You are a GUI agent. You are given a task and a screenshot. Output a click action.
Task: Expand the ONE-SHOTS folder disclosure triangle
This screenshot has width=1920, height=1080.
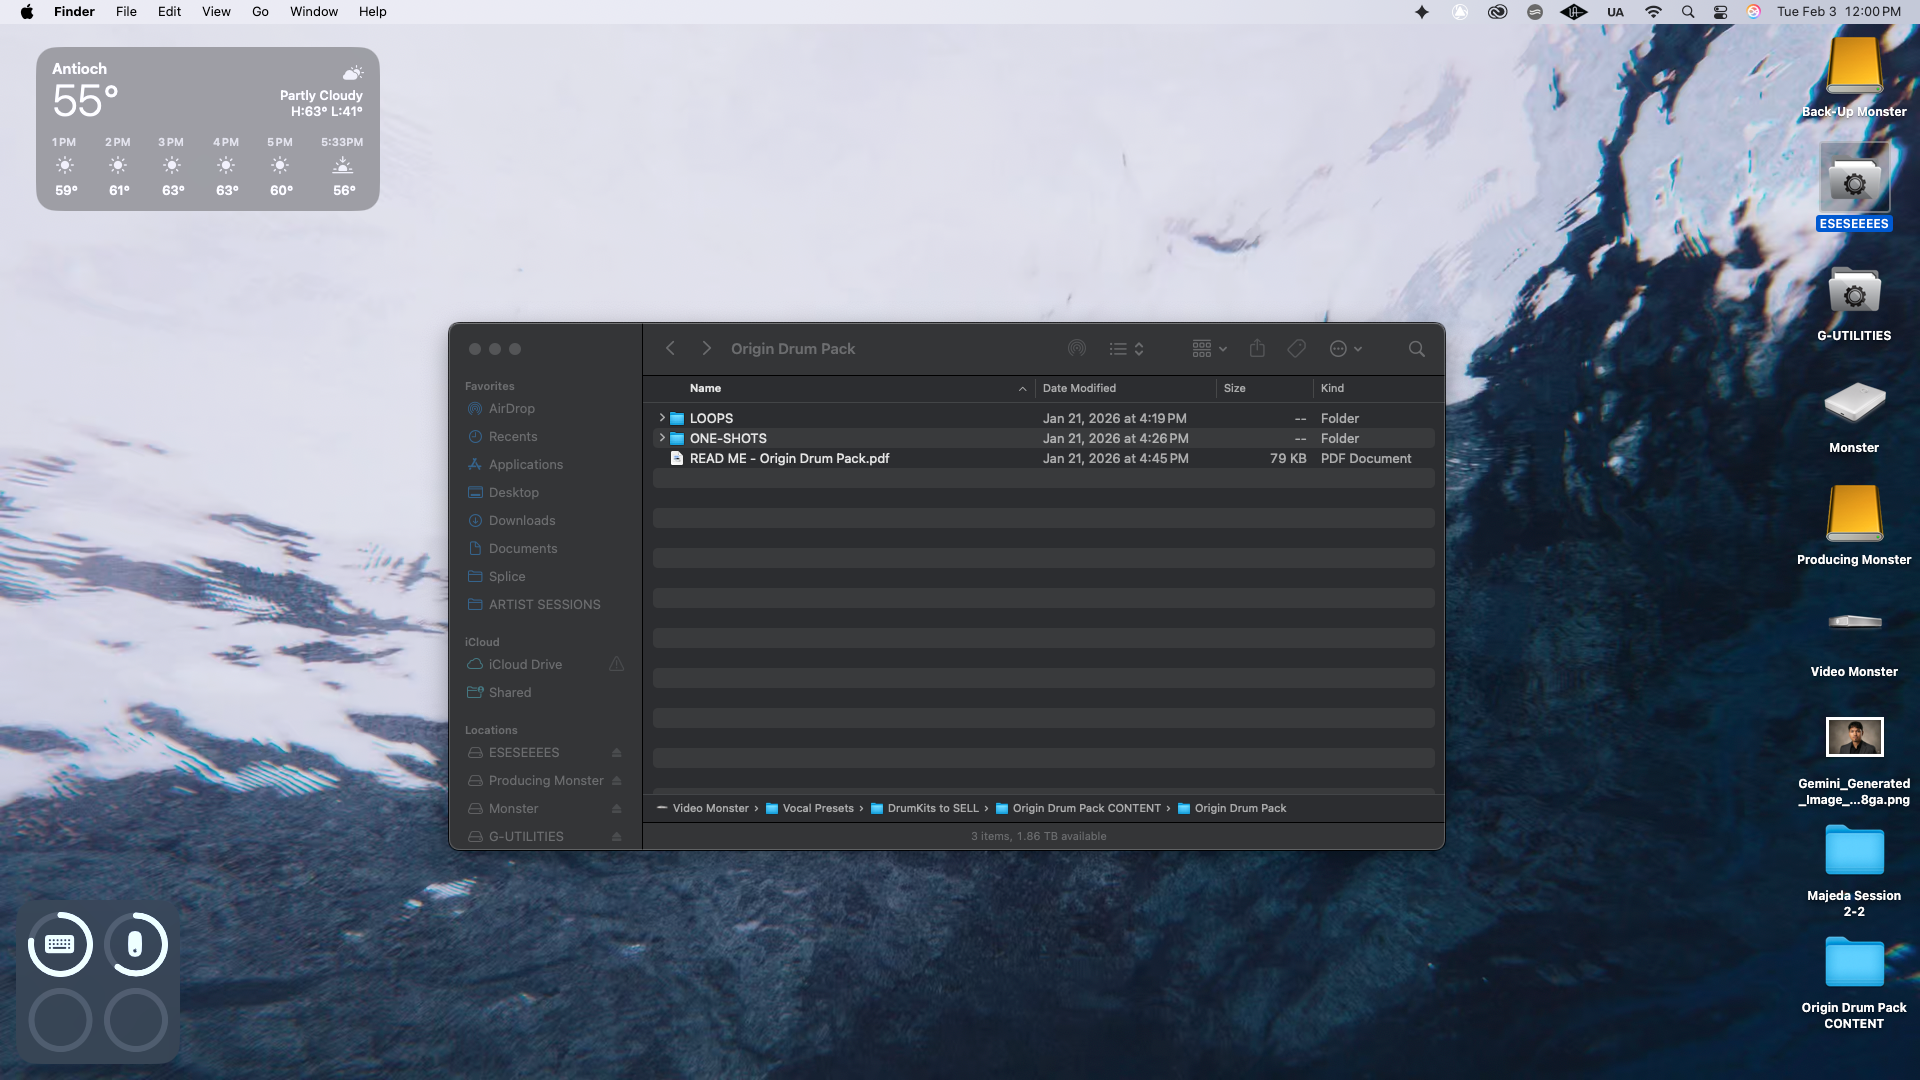661,438
